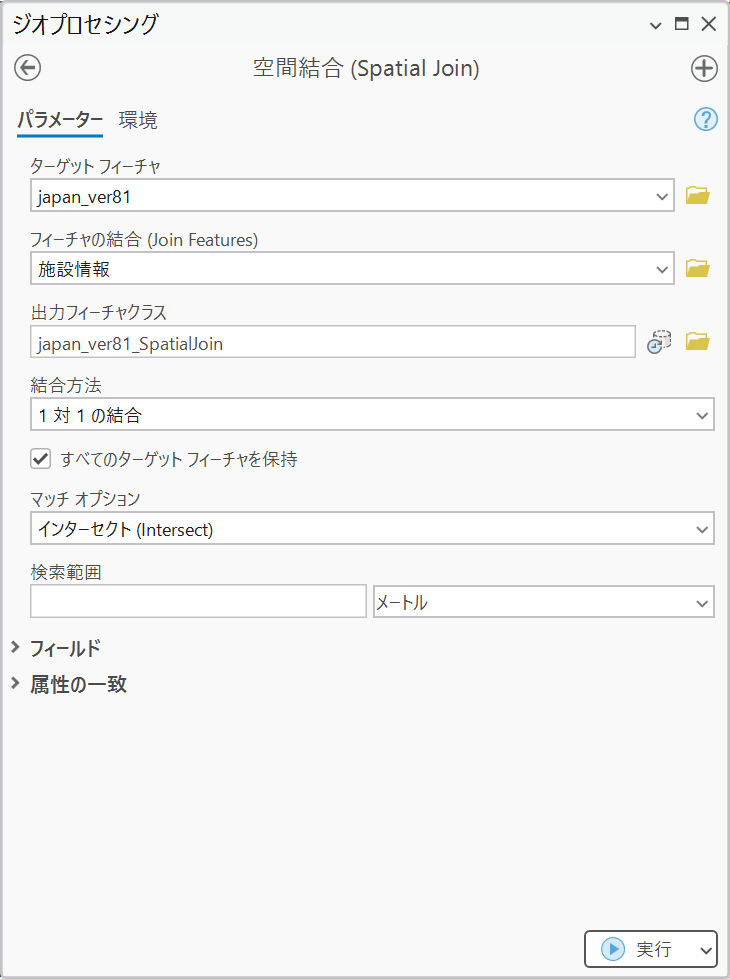The width and height of the screenshot is (730, 979).
Task: Click the 検索範囲 input field
Action: click(x=198, y=602)
